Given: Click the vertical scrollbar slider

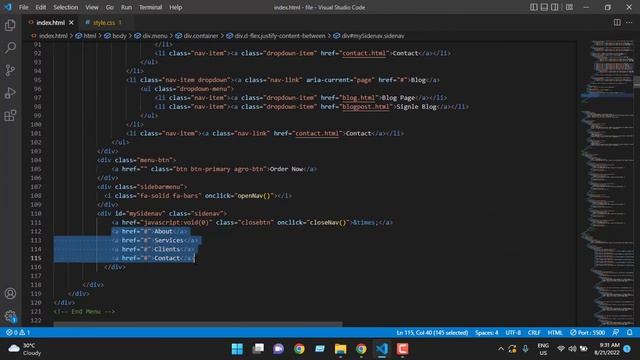Looking at the screenshot, I should pos(637,81).
